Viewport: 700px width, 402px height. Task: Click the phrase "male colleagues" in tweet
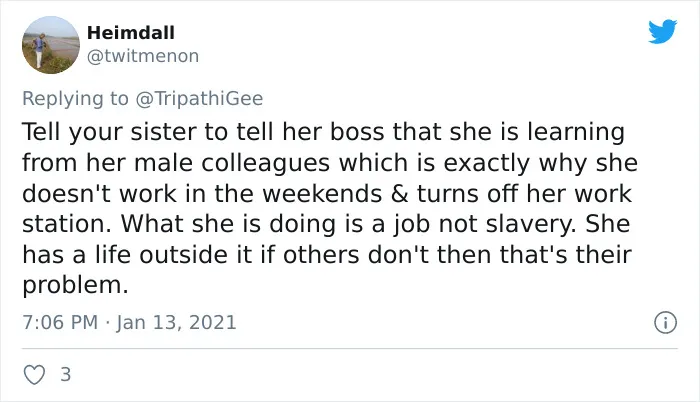coord(232,163)
